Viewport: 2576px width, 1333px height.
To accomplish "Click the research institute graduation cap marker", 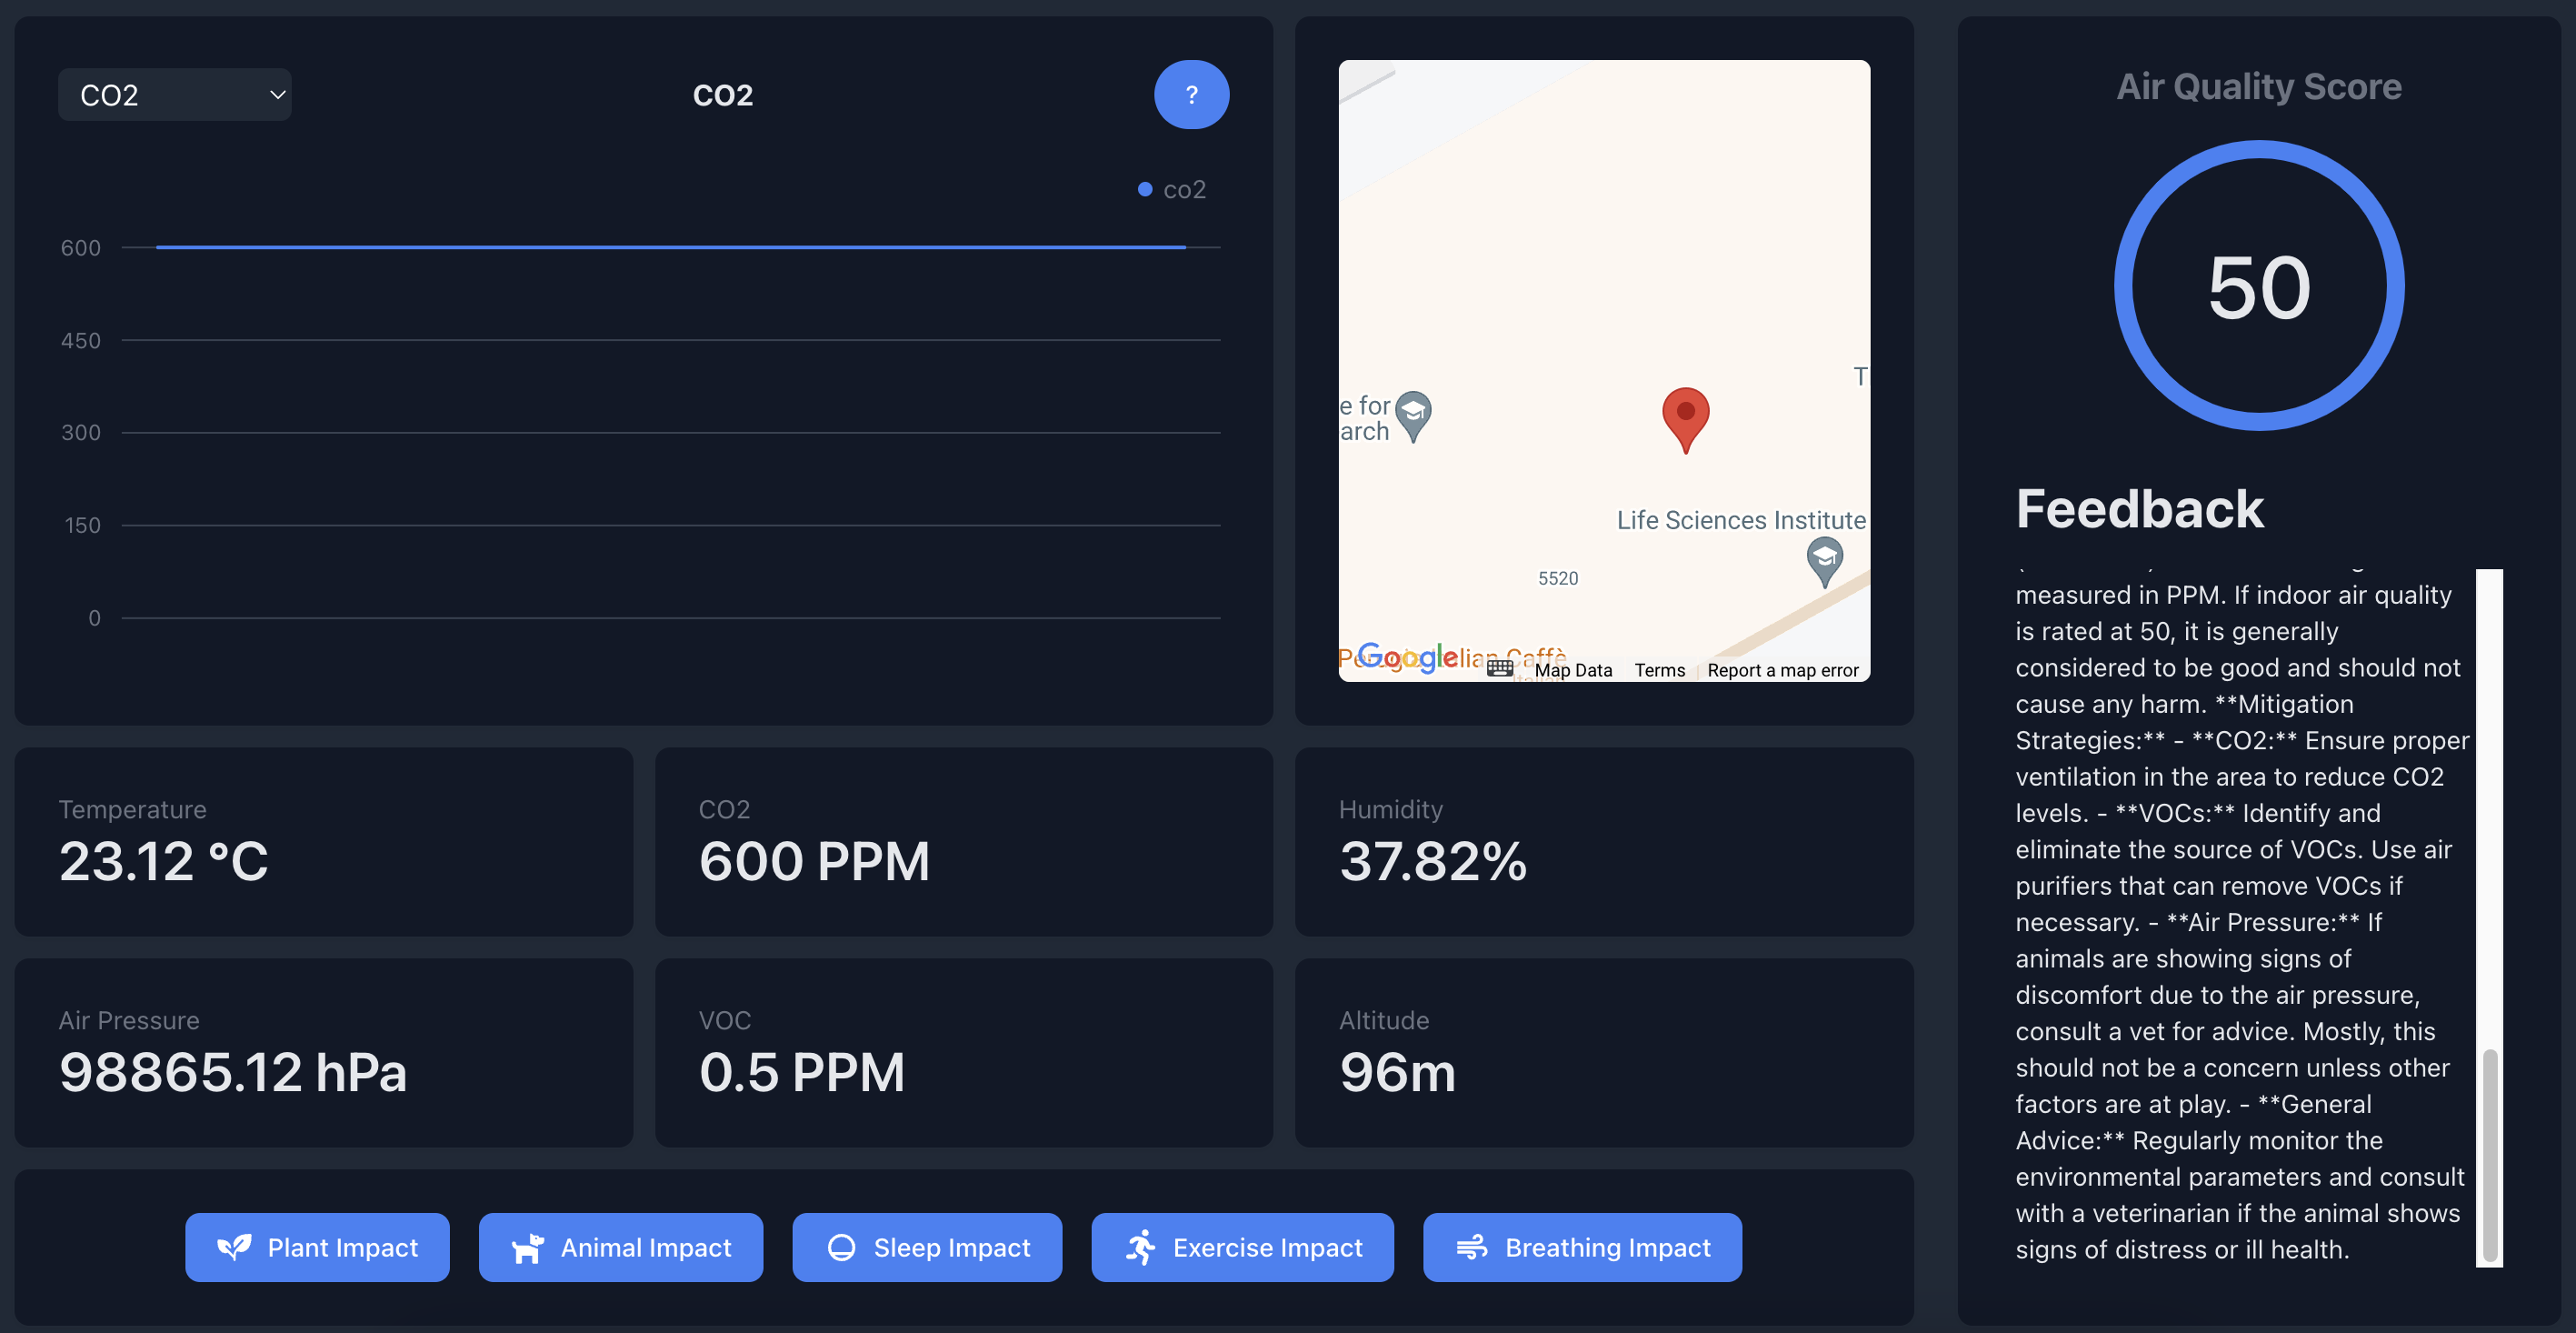I will pos(1413,414).
